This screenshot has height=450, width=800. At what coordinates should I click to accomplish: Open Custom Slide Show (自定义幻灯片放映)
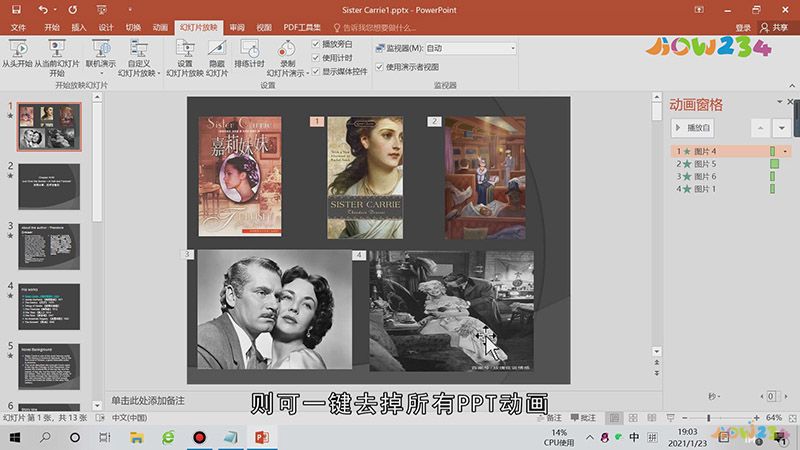[139, 58]
